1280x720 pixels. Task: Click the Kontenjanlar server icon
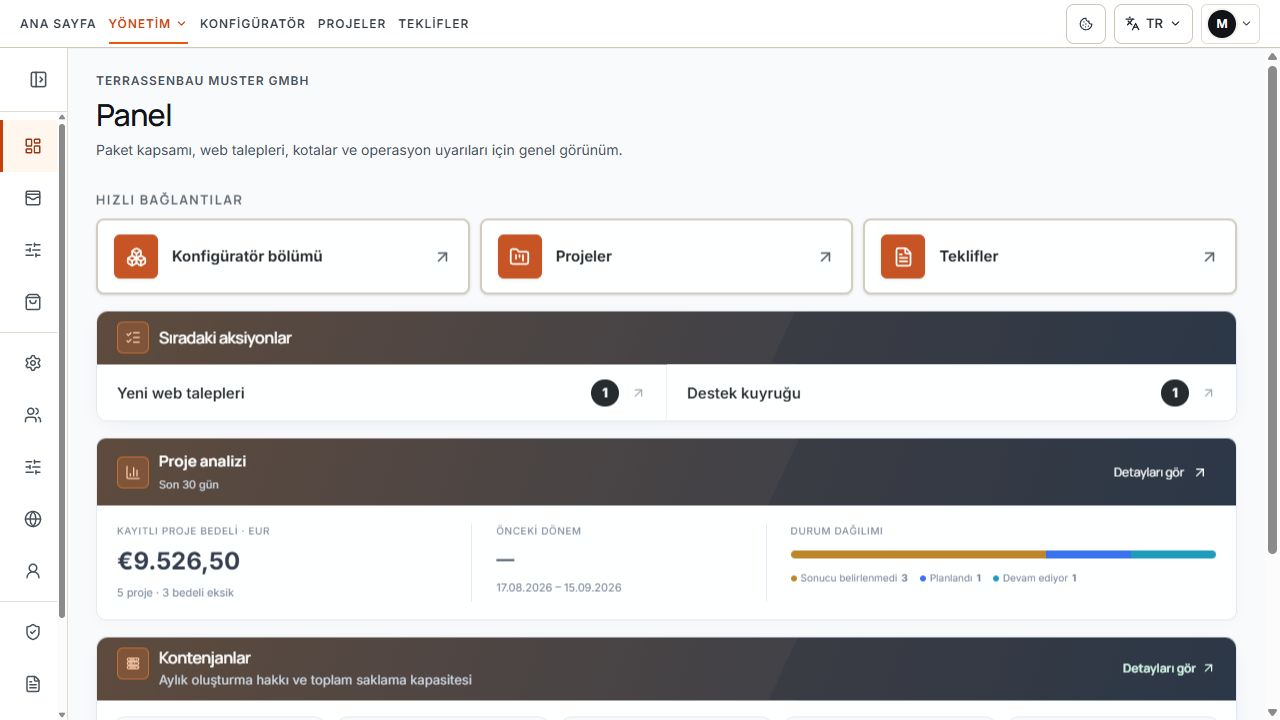click(133, 664)
